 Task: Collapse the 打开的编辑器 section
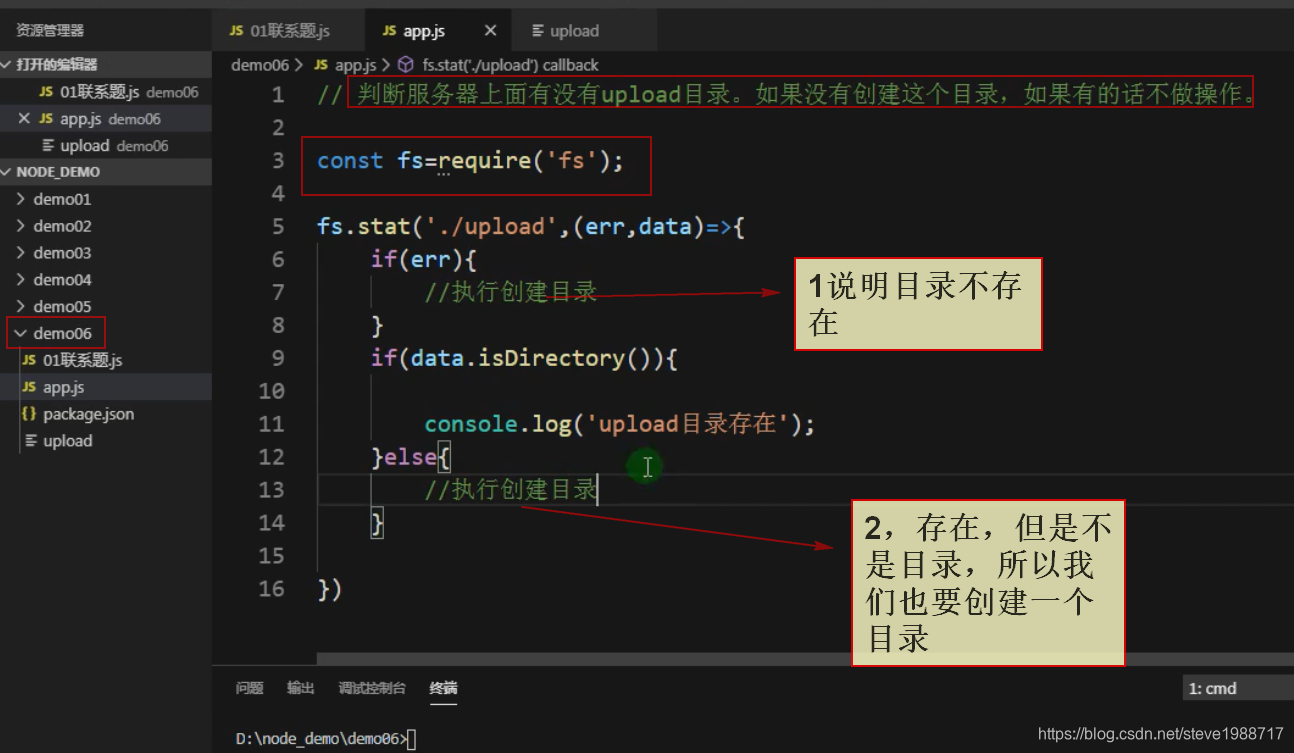[106, 64]
